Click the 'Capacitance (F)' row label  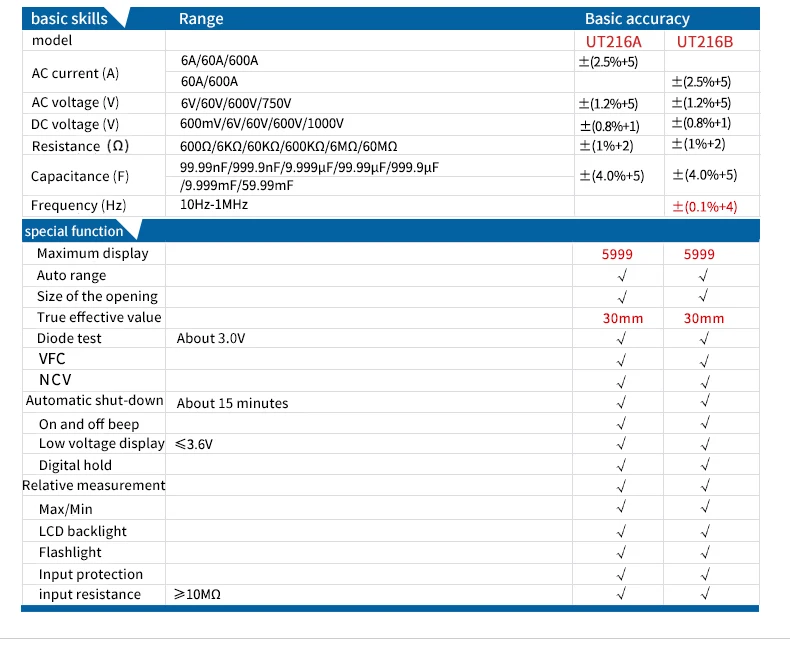tap(80, 176)
